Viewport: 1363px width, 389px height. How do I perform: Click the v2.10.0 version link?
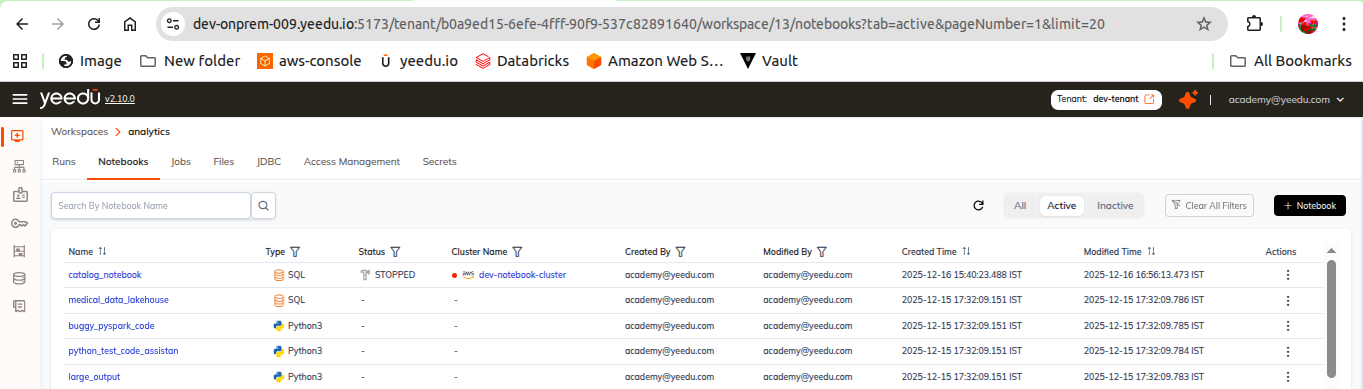tap(120, 100)
